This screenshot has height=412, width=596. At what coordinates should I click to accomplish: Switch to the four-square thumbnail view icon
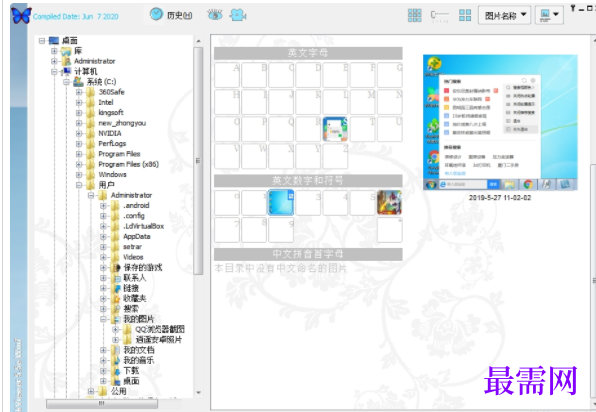(x=465, y=15)
